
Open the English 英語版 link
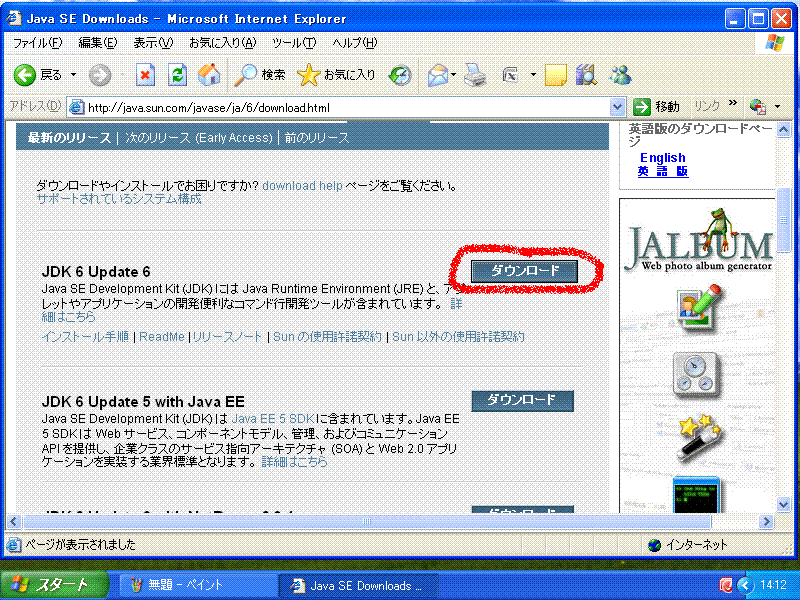point(663,164)
